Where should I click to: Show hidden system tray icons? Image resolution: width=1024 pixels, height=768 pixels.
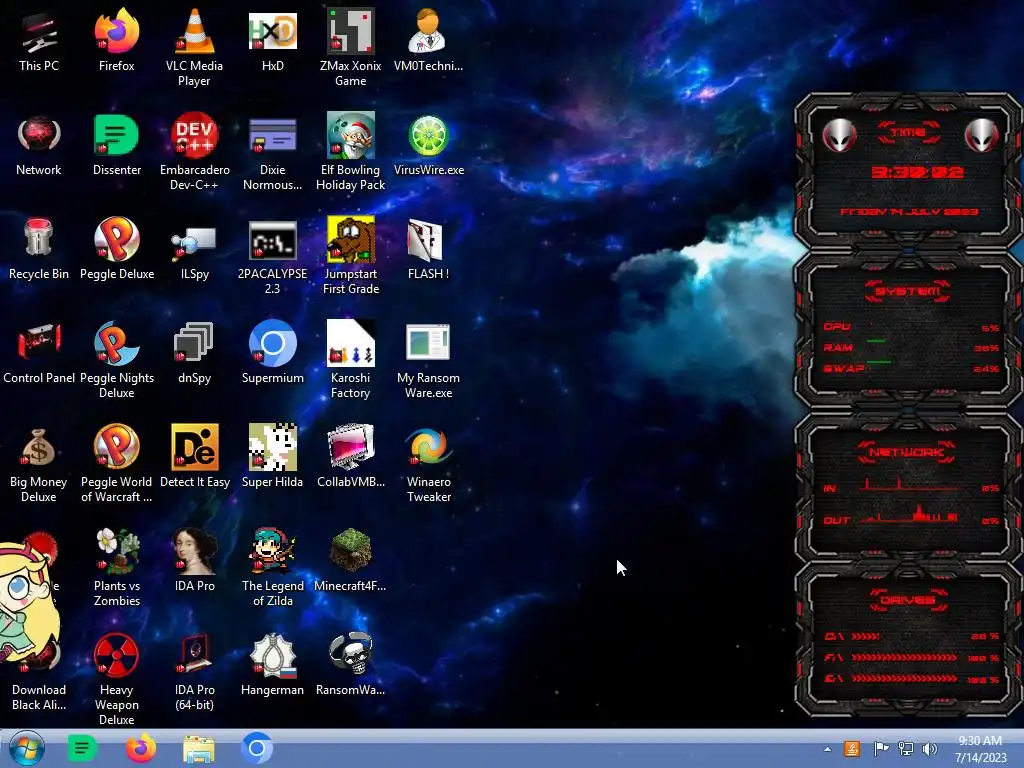click(x=827, y=749)
